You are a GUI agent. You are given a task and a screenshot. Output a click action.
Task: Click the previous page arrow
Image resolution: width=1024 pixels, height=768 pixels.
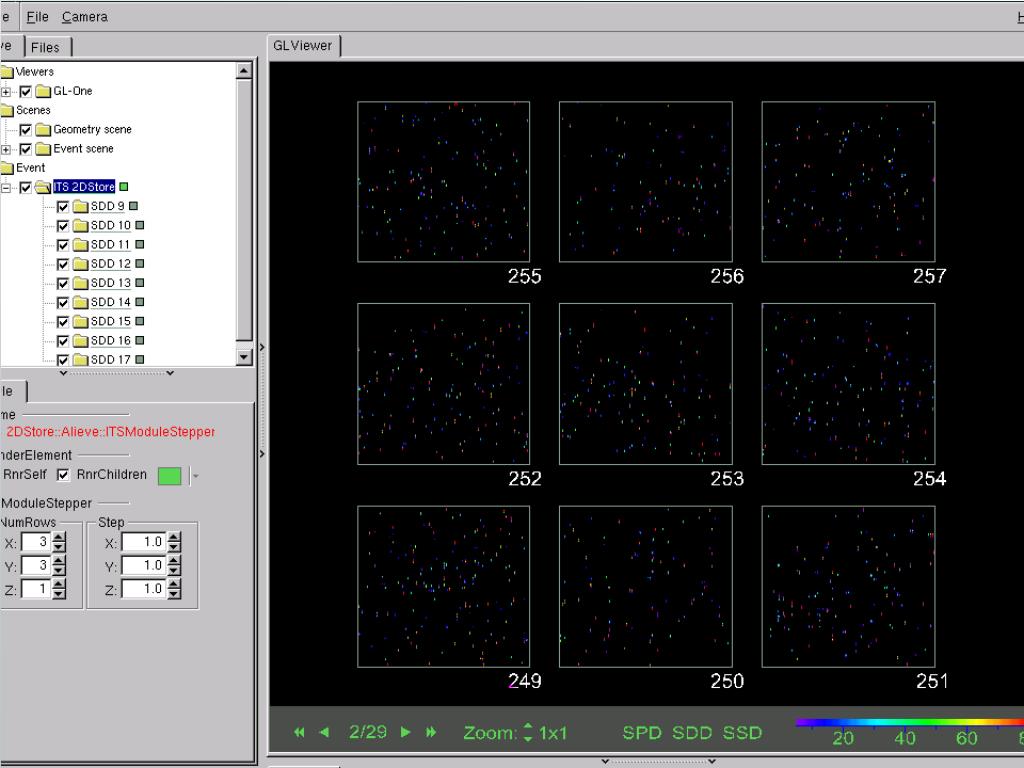point(324,732)
